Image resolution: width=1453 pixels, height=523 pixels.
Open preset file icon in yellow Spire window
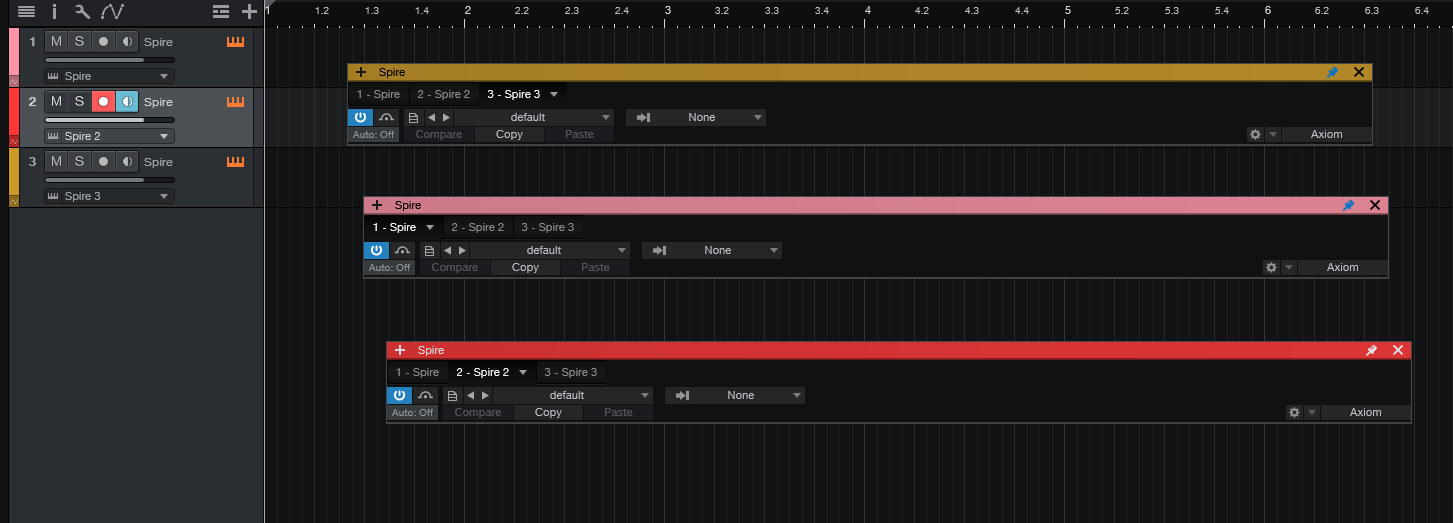tap(413, 117)
